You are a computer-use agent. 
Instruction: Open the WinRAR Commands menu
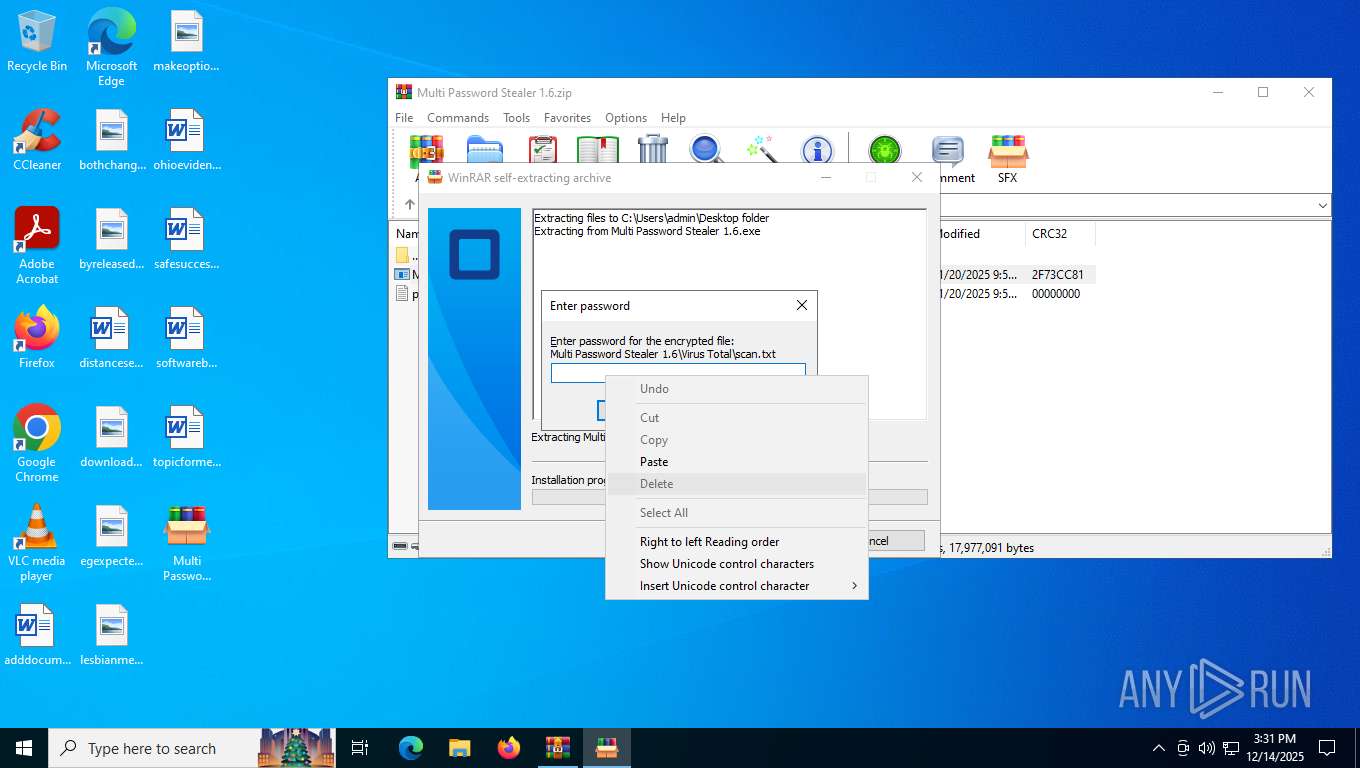pyautogui.click(x=458, y=118)
